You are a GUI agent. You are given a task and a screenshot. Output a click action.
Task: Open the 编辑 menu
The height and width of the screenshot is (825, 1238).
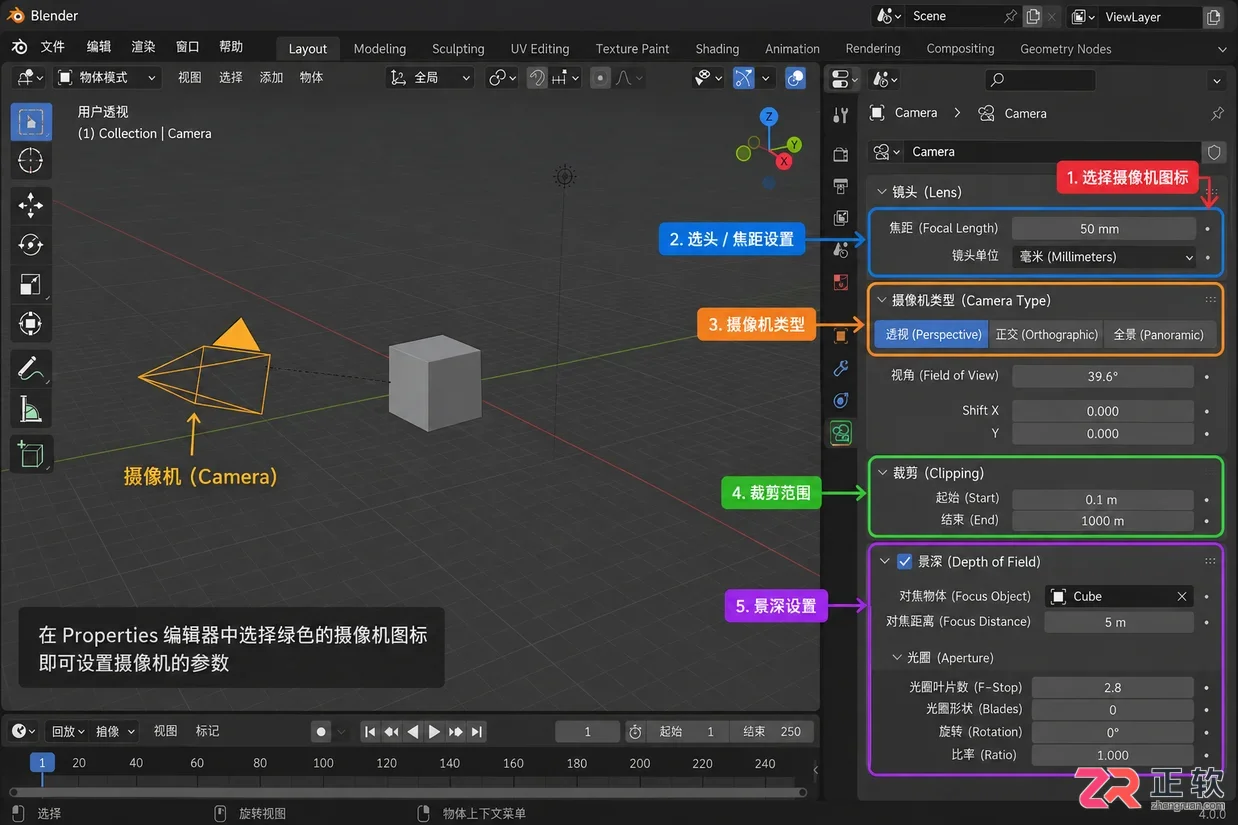click(x=99, y=47)
